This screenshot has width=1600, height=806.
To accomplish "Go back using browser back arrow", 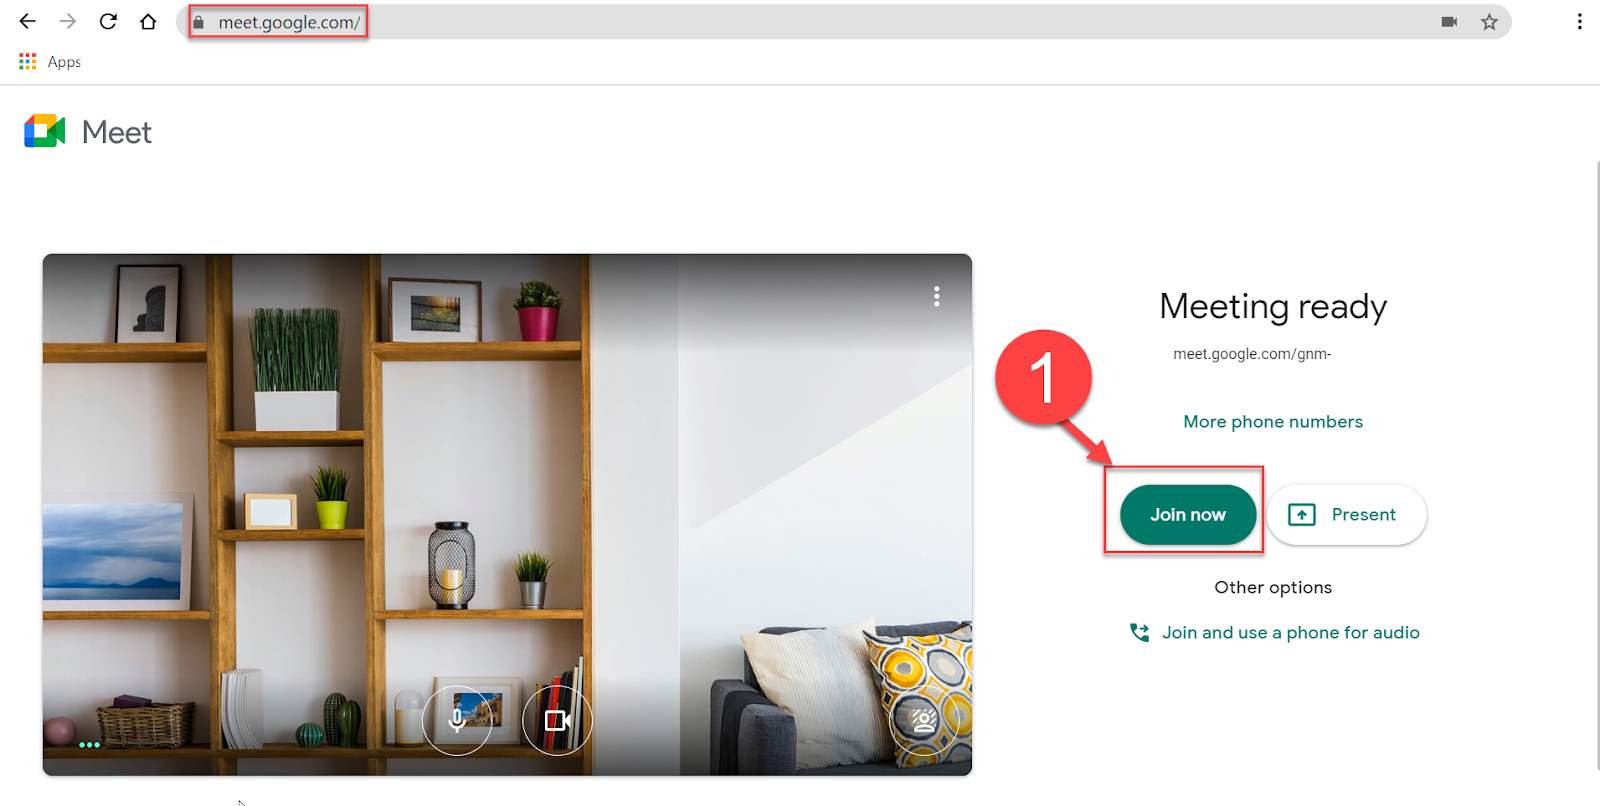I will (28, 21).
